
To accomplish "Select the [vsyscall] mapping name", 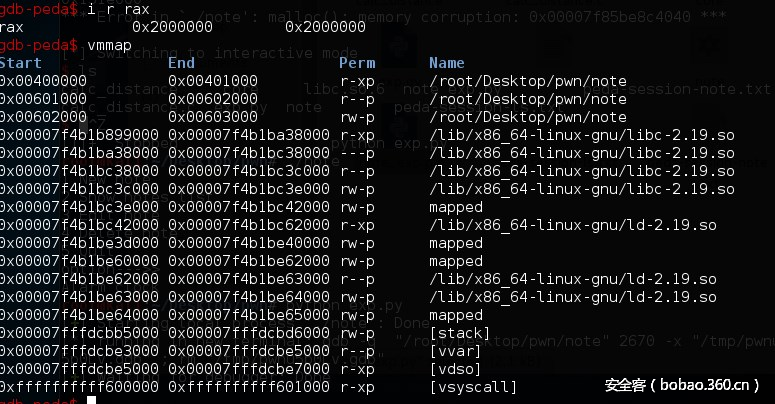I will (x=473, y=386).
